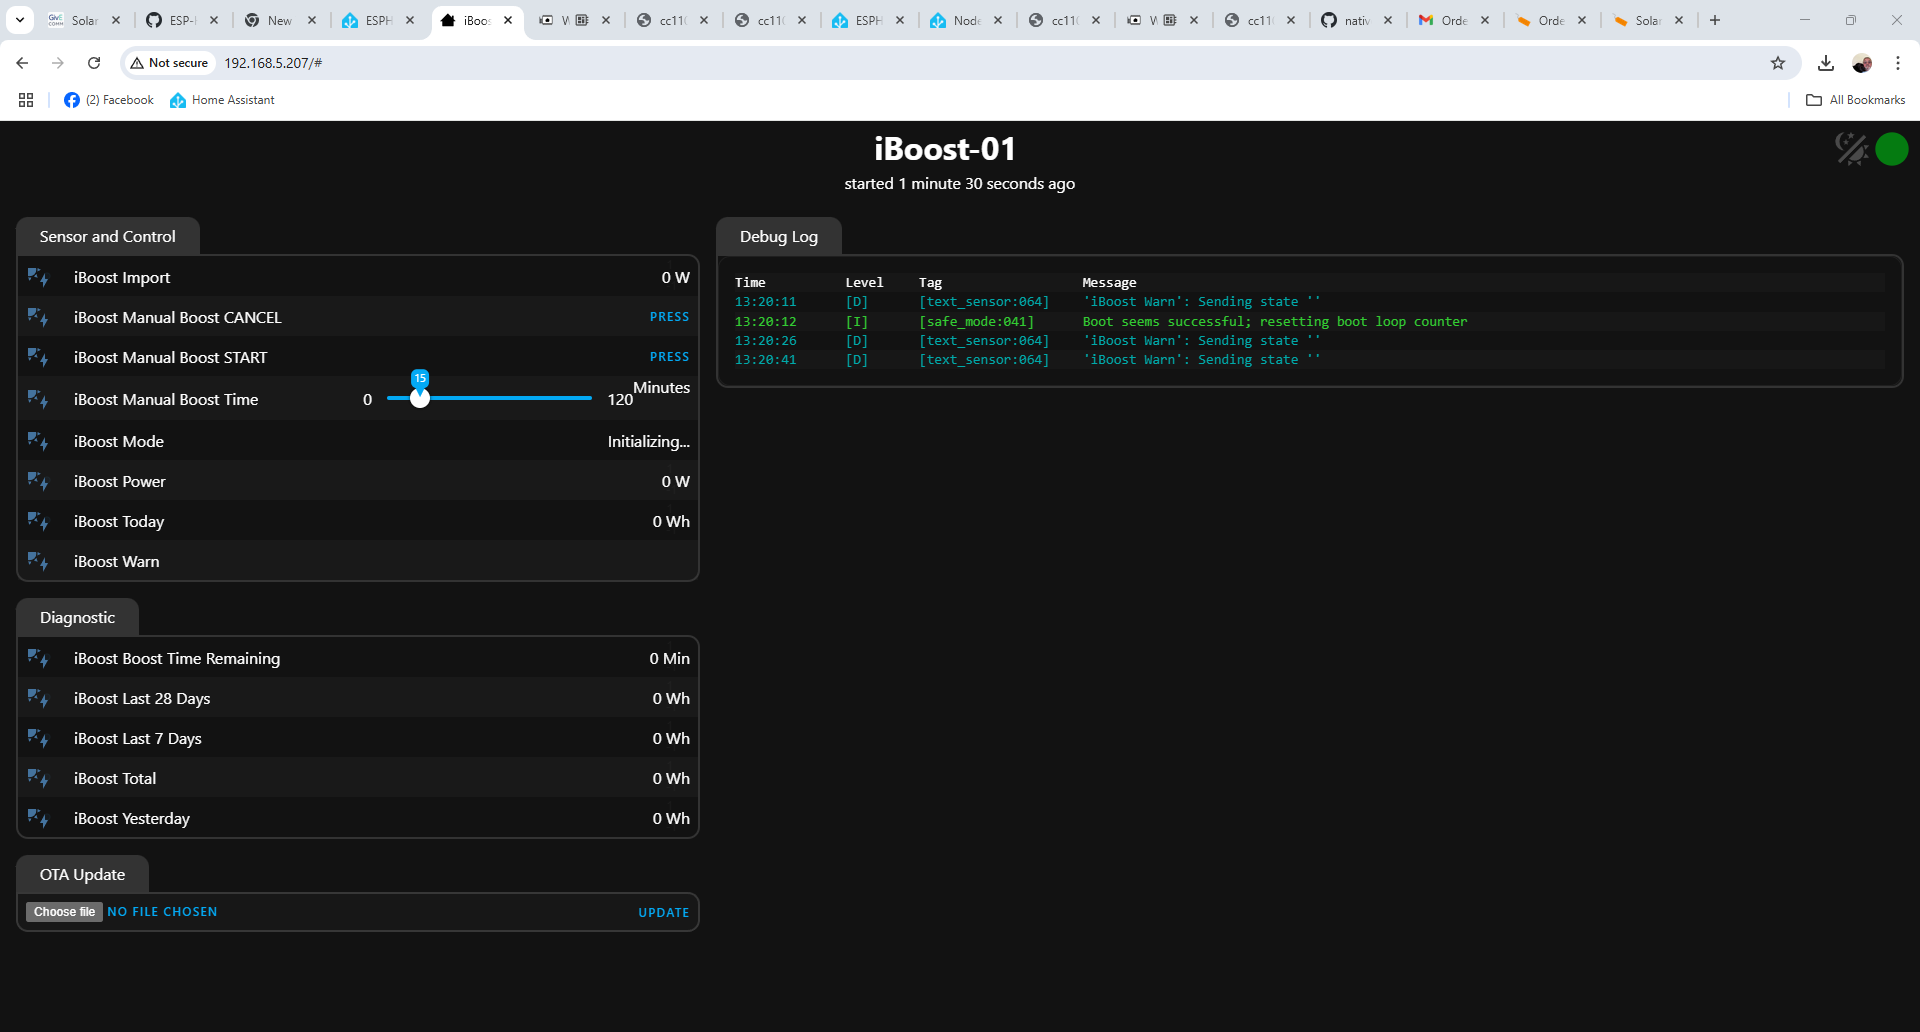1920x1032 pixels.
Task: Open the browser downloads icon
Action: tap(1826, 63)
